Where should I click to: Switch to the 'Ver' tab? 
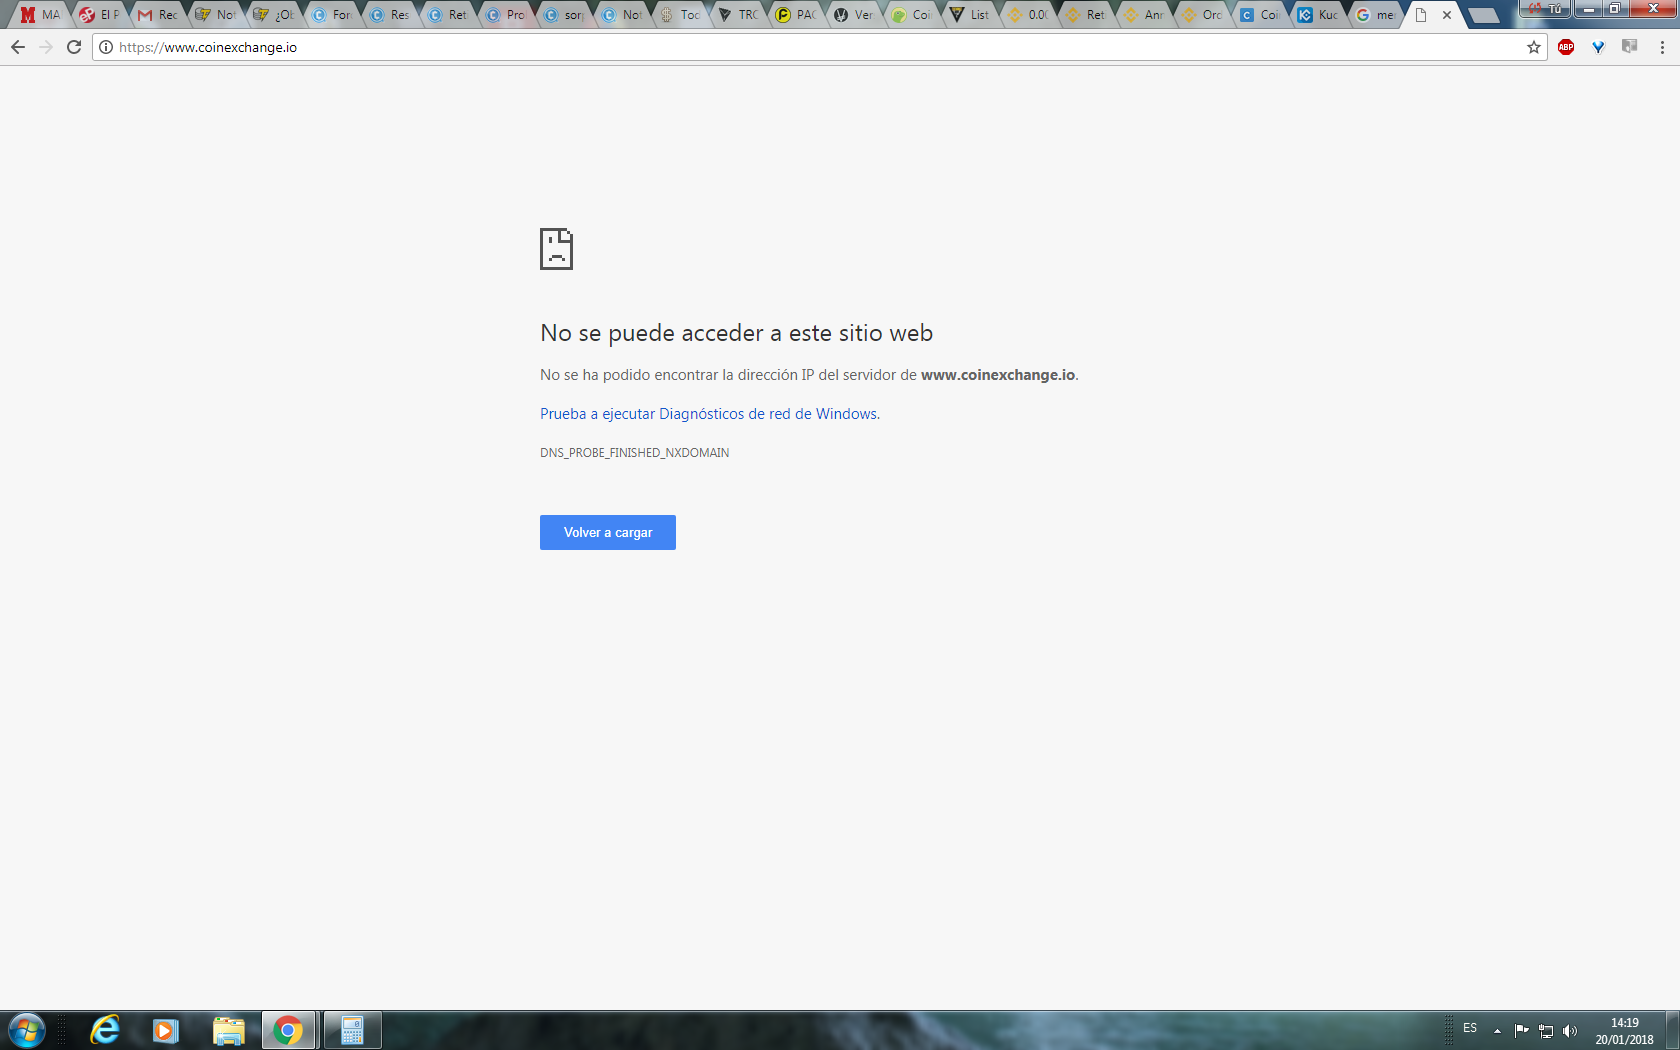click(853, 15)
